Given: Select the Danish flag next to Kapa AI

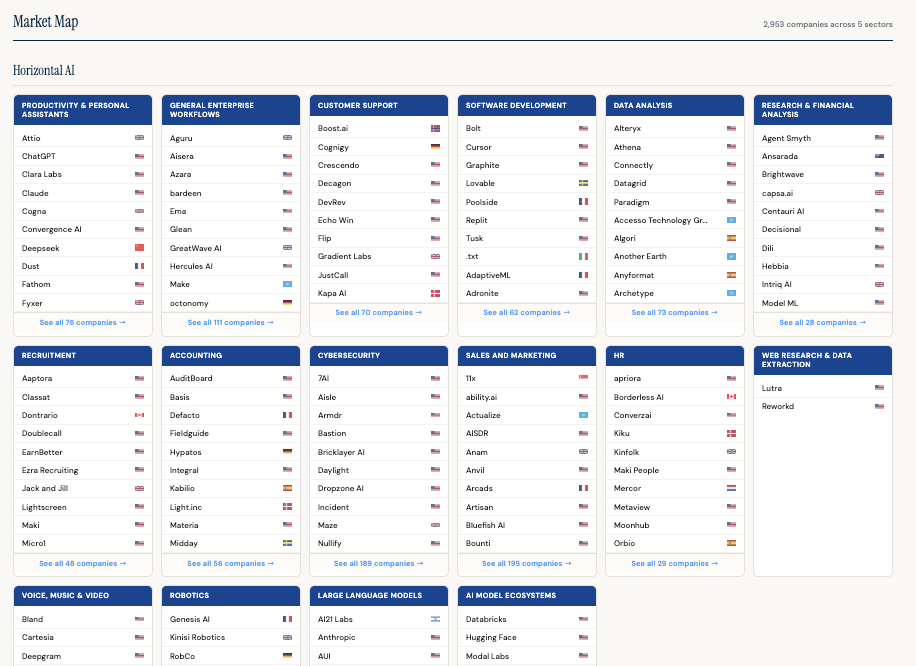Looking at the screenshot, I should tap(434, 293).
